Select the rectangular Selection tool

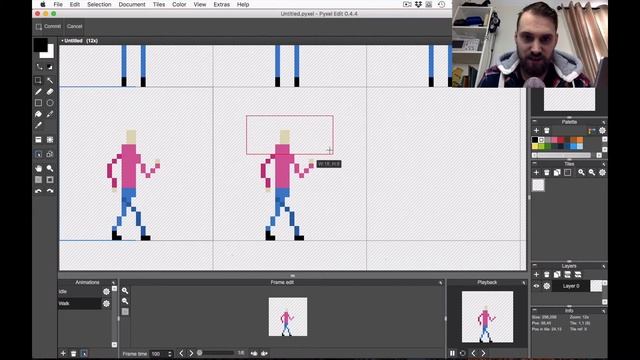pyautogui.click(x=38, y=80)
